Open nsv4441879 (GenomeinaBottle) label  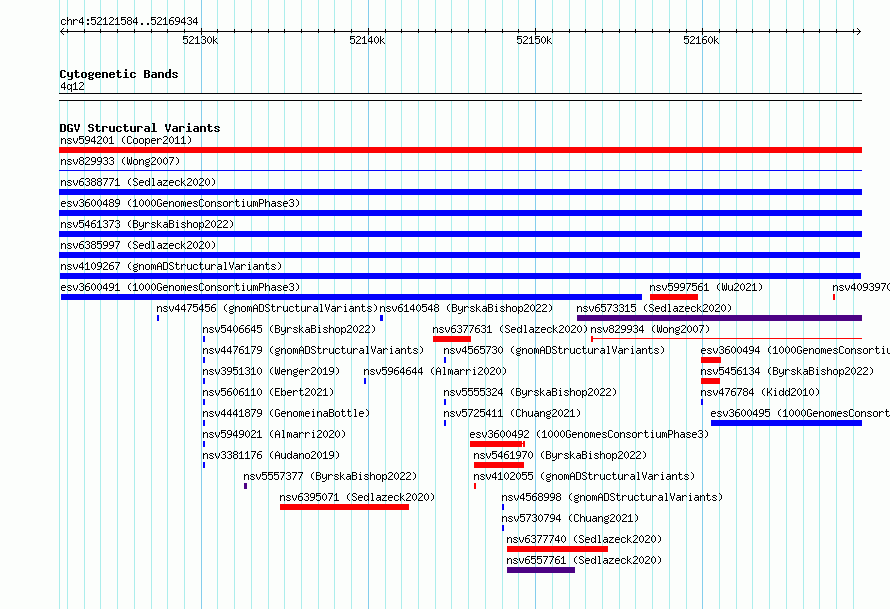point(286,413)
